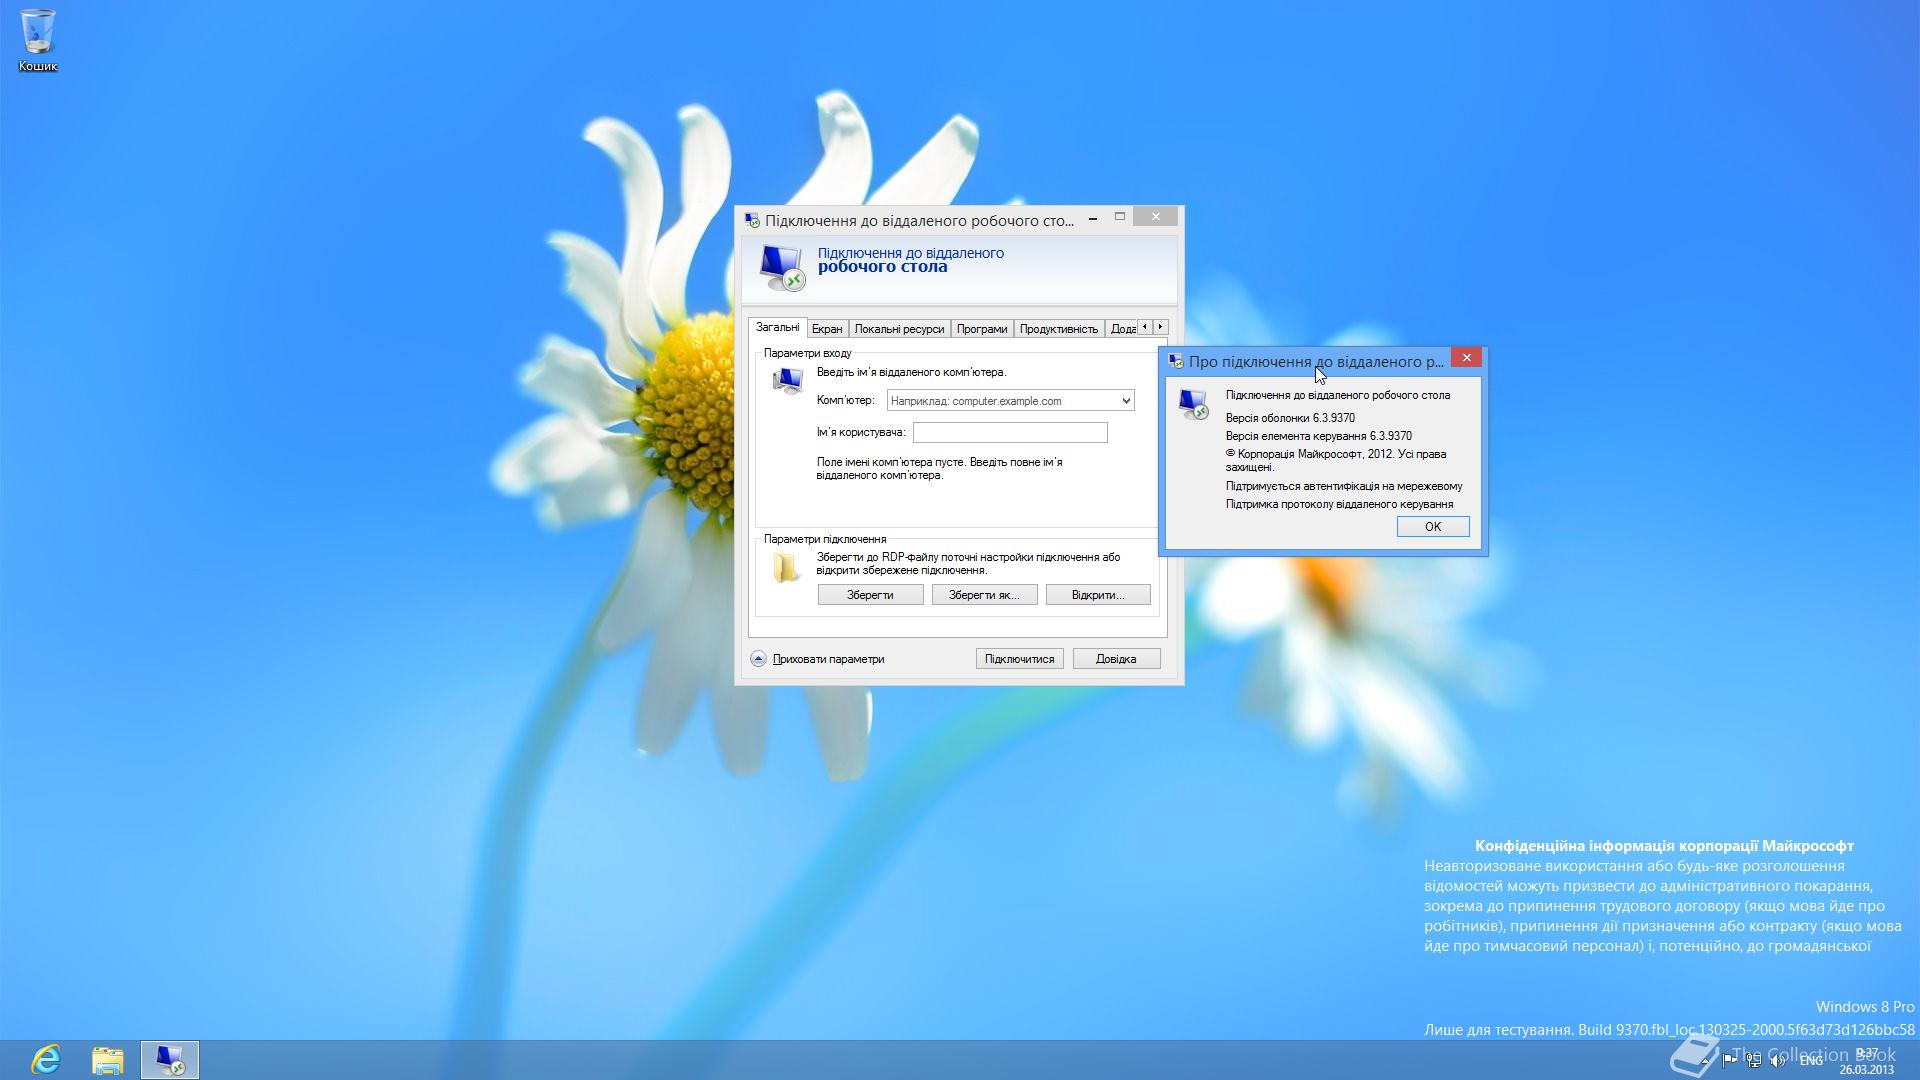The image size is (1920, 1080).
Task: Open File Explorer from the taskbar
Action: [108, 1059]
